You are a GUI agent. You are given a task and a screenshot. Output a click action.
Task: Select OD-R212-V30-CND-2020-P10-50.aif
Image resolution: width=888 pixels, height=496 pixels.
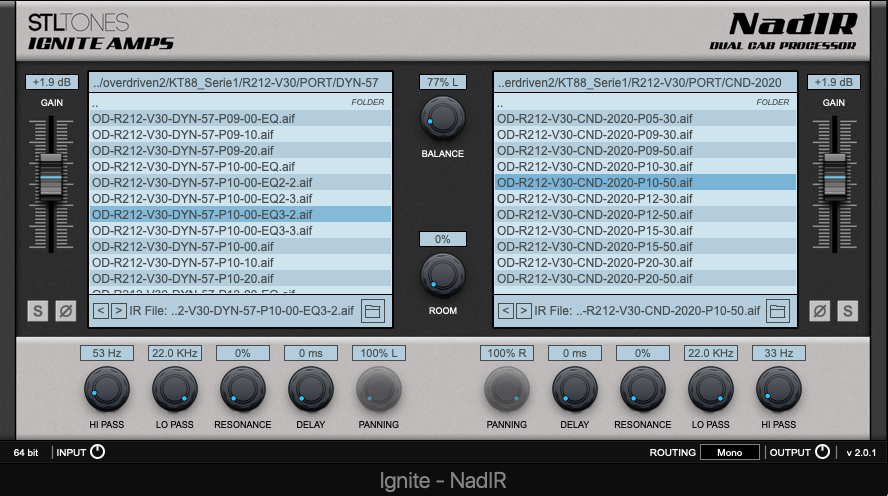point(645,182)
